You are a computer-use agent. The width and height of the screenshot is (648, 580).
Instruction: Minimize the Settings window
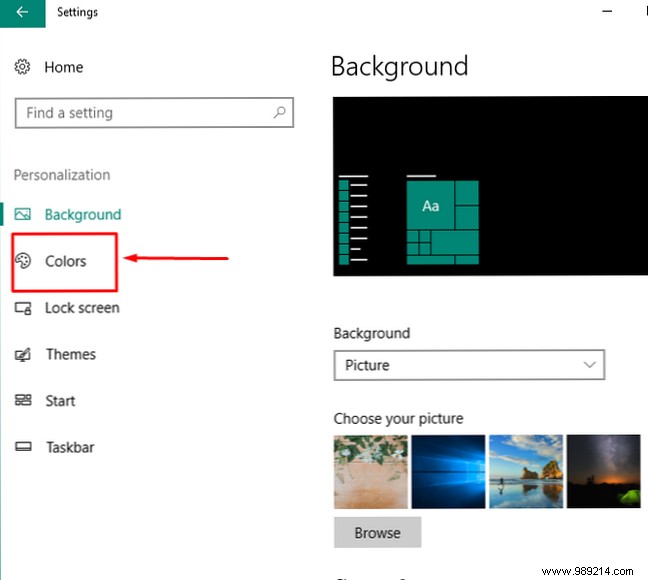607,12
